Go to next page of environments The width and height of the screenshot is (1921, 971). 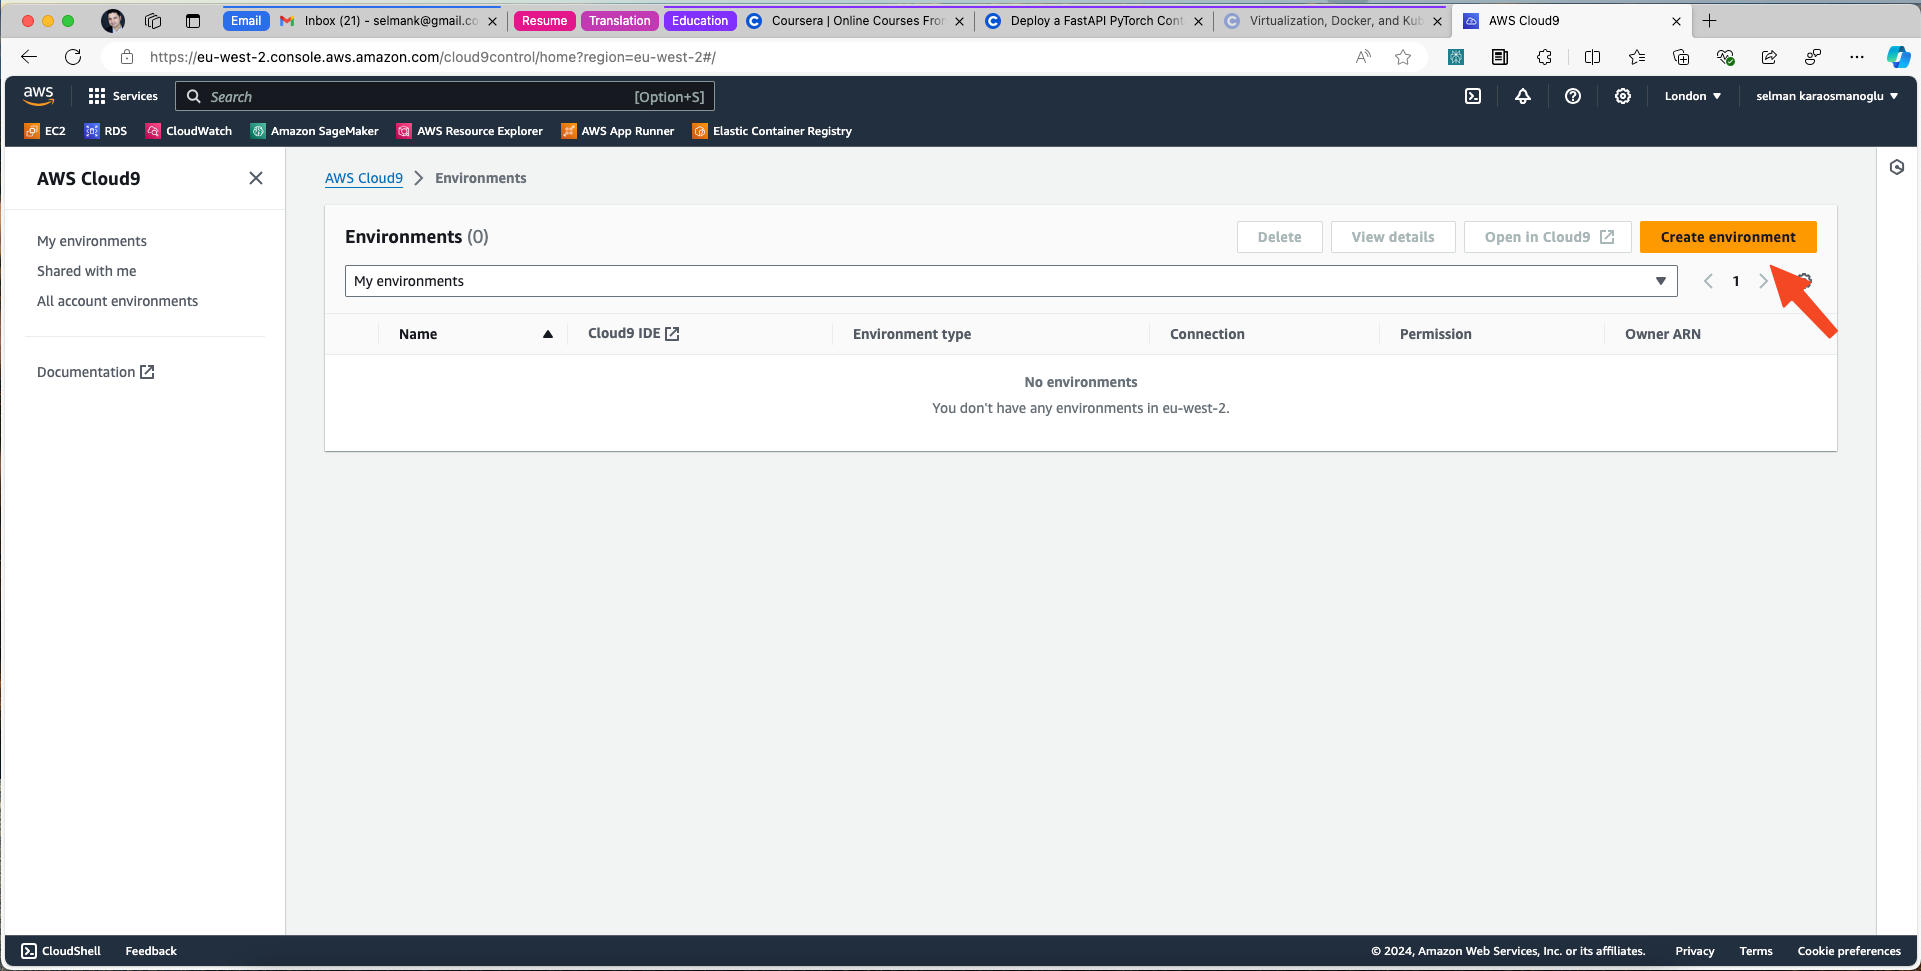pyautogui.click(x=1763, y=281)
